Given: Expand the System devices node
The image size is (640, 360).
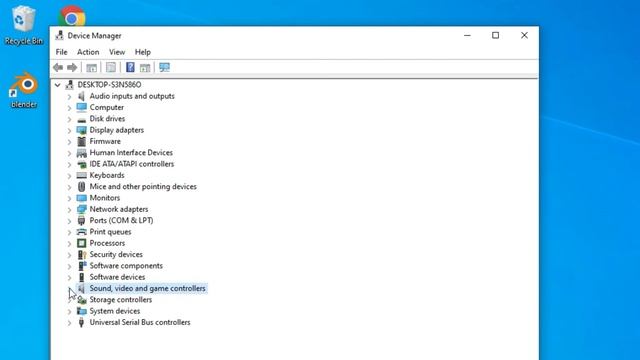Looking at the screenshot, I should 69,311.
